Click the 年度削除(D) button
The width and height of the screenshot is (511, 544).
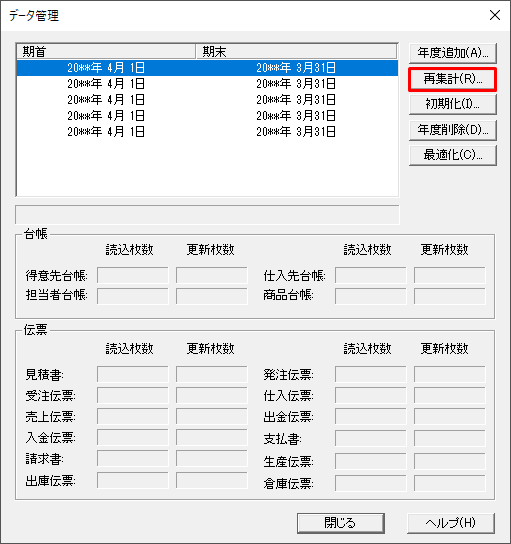coord(453,130)
